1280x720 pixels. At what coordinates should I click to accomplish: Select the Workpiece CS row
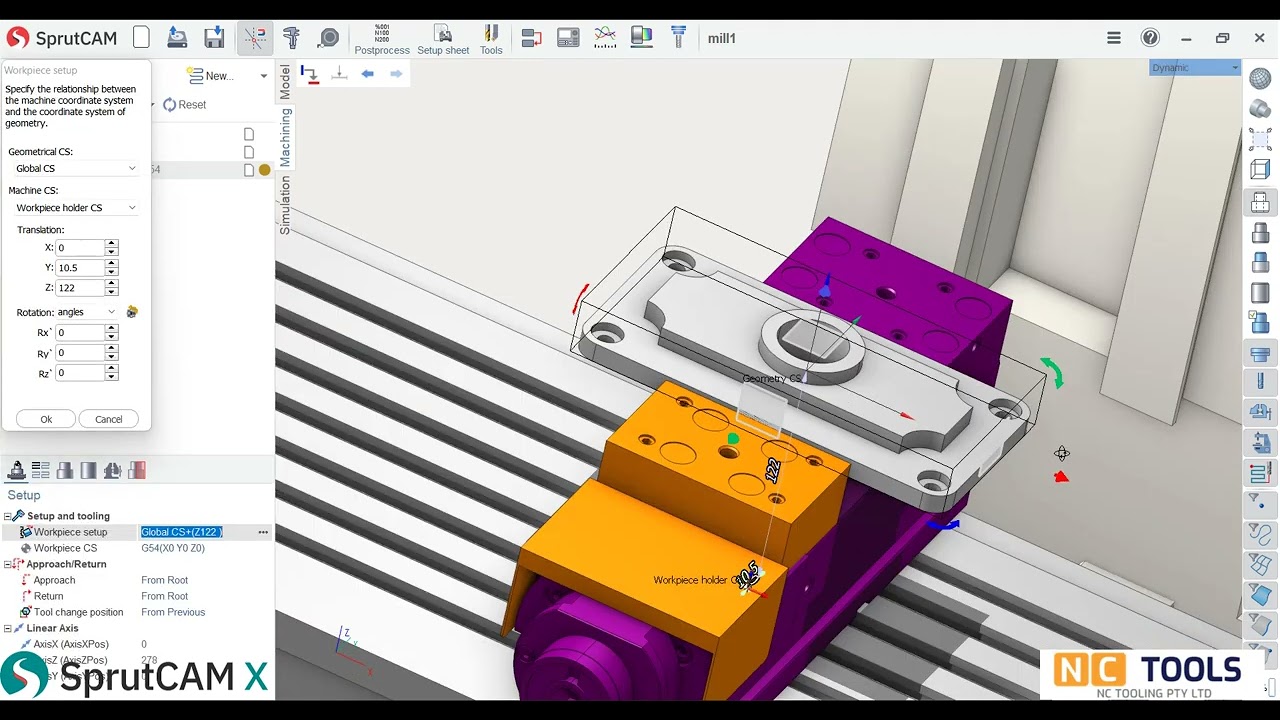137,548
